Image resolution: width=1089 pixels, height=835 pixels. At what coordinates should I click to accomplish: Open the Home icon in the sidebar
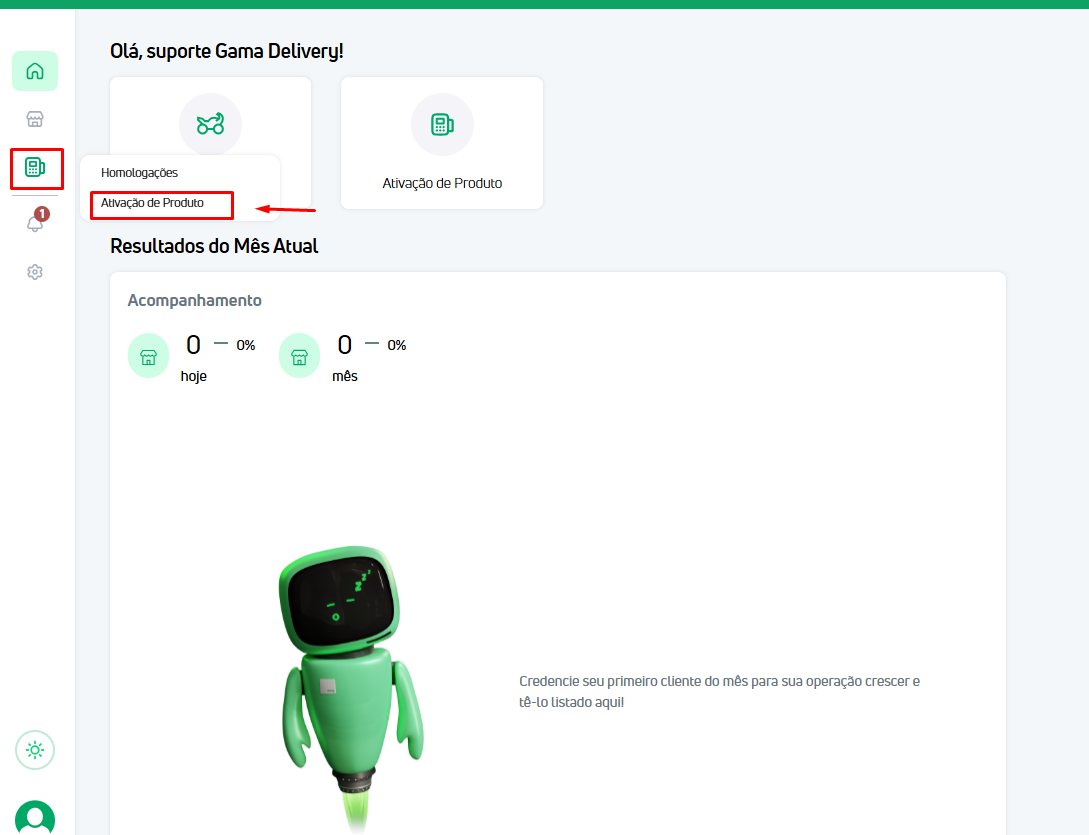point(35,71)
